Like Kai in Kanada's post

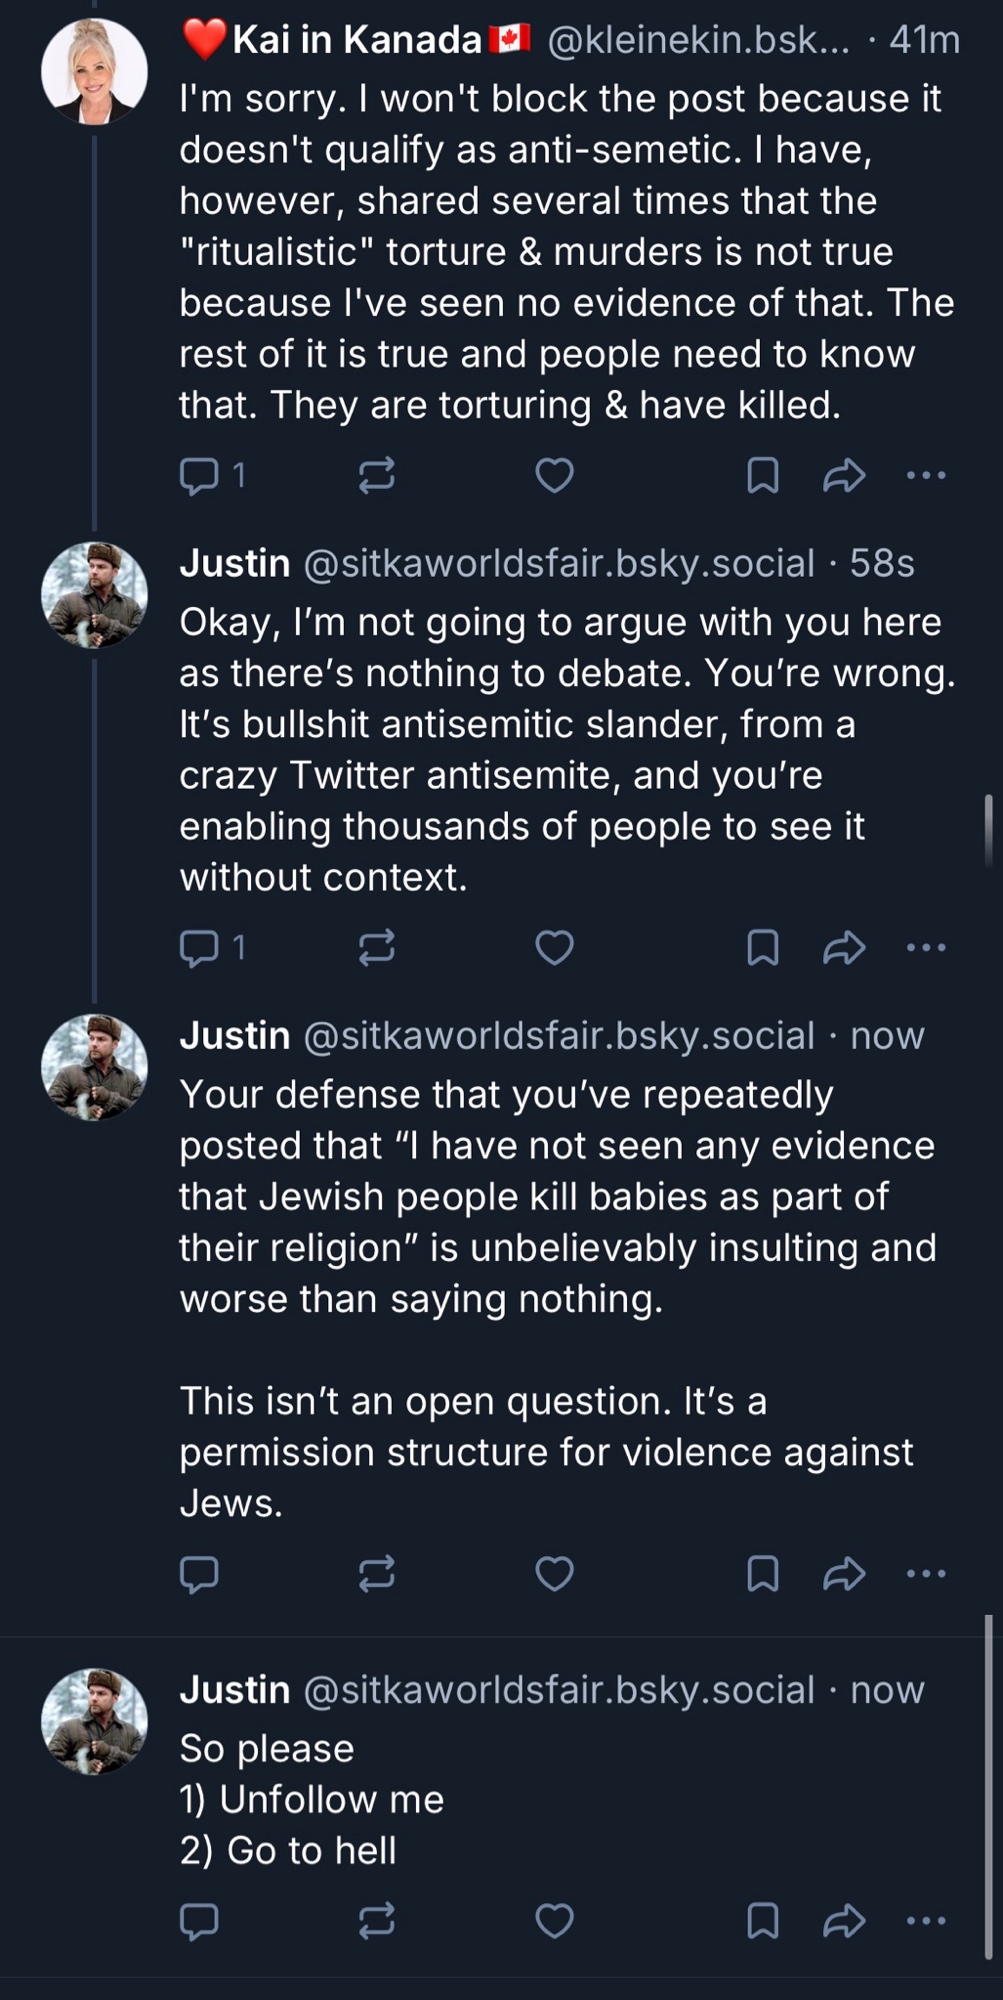coord(554,475)
